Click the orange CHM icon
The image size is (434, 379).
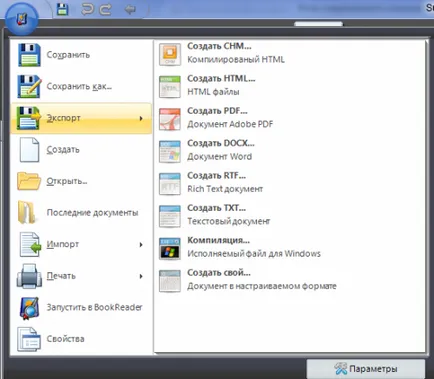pos(170,54)
